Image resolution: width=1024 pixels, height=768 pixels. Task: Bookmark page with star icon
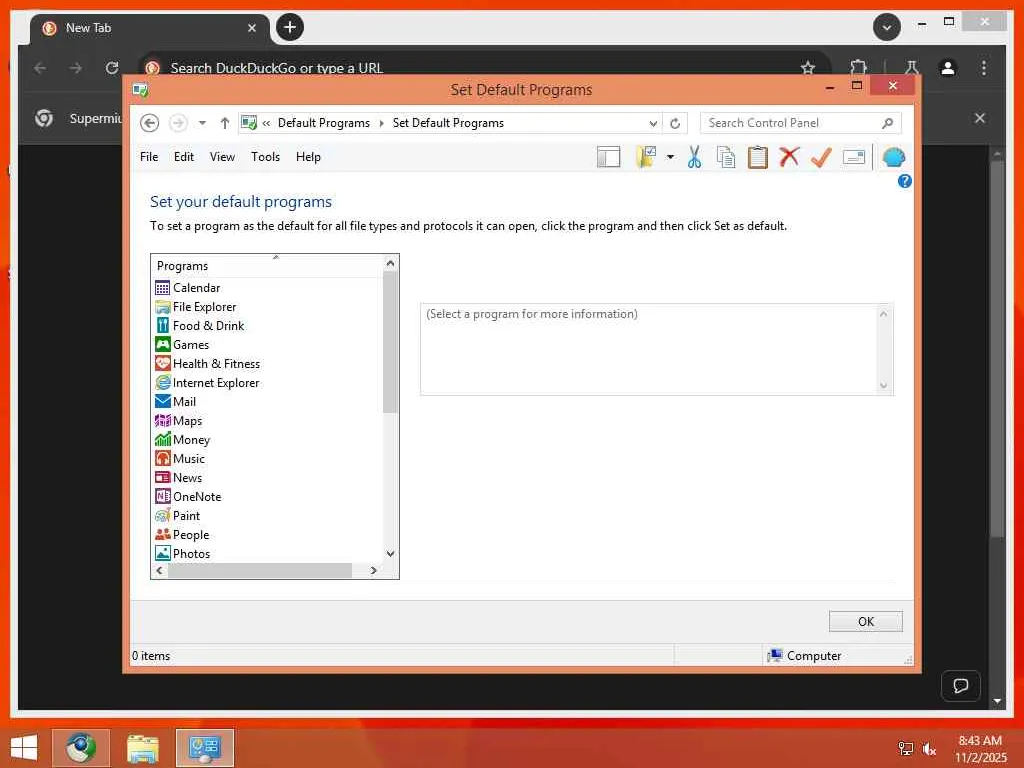click(x=808, y=68)
